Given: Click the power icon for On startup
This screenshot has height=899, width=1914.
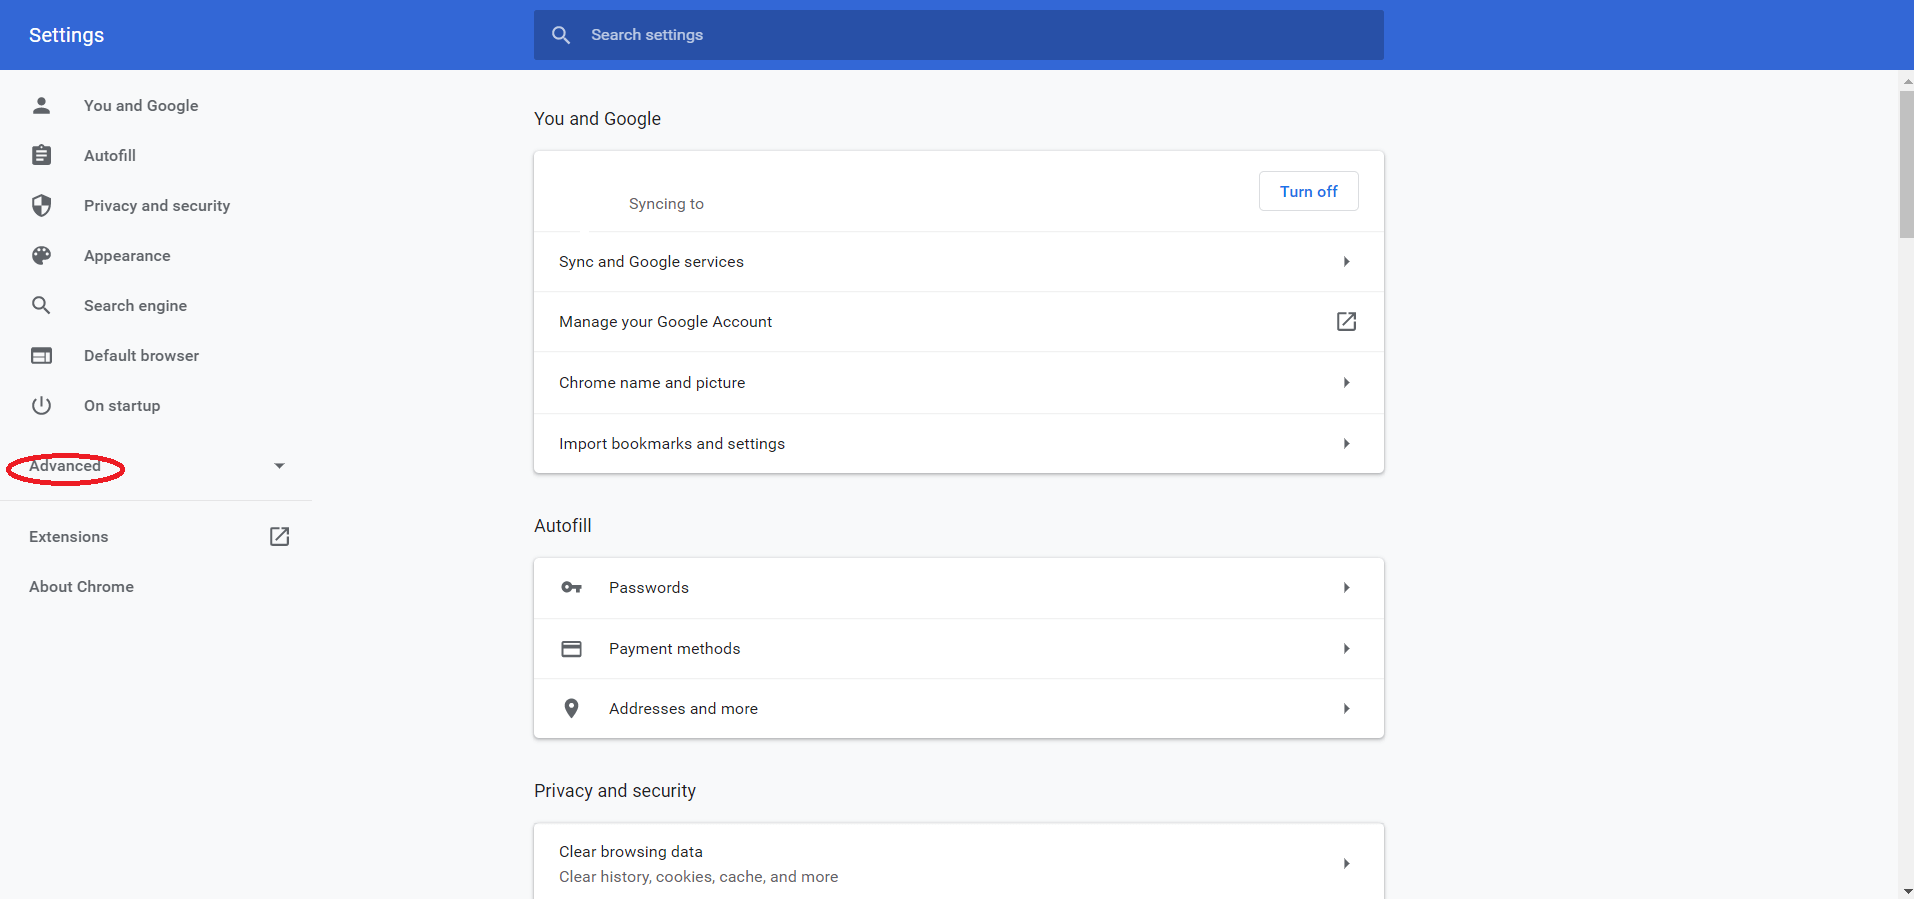Looking at the screenshot, I should (41, 405).
